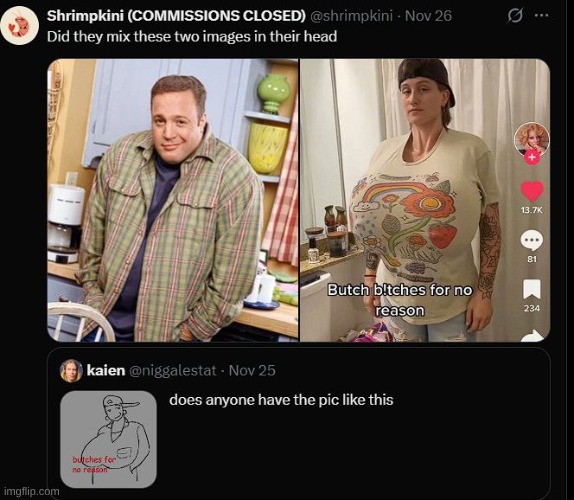Open the quoted tweet text
This screenshot has width=574, height=500.
(281, 400)
